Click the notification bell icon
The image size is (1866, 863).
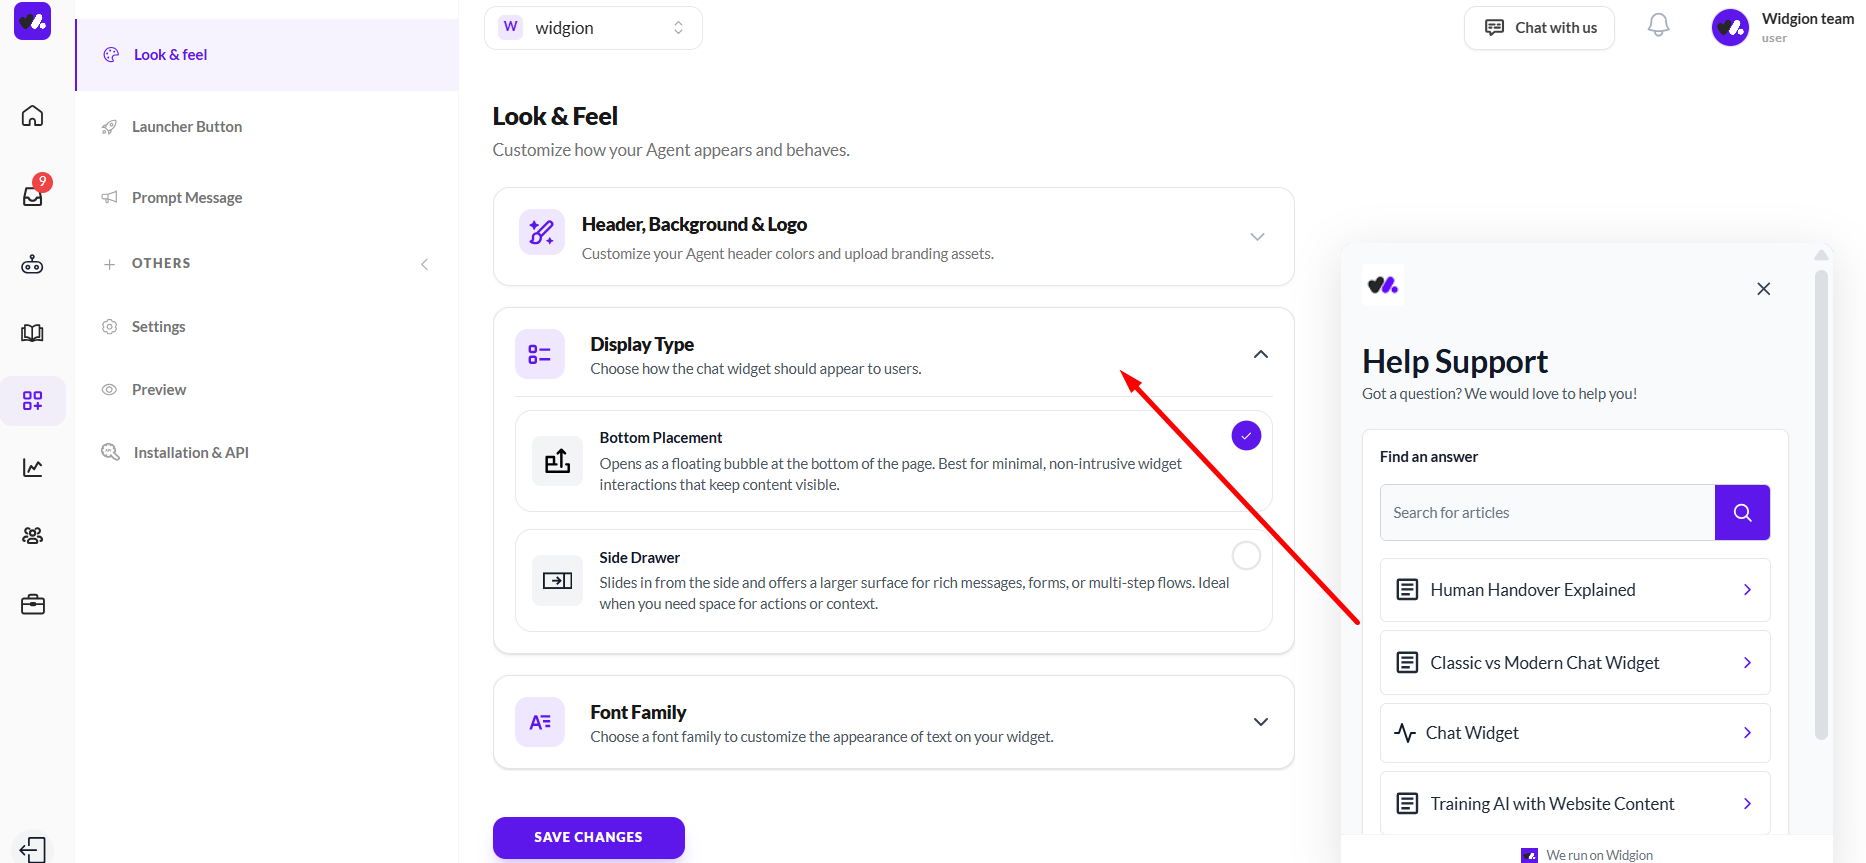tap(1658, 26)
